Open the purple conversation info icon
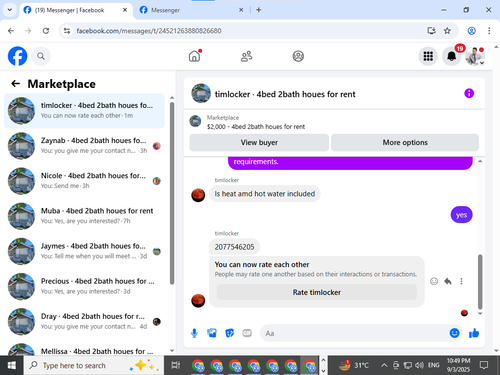 pos(469,93)
